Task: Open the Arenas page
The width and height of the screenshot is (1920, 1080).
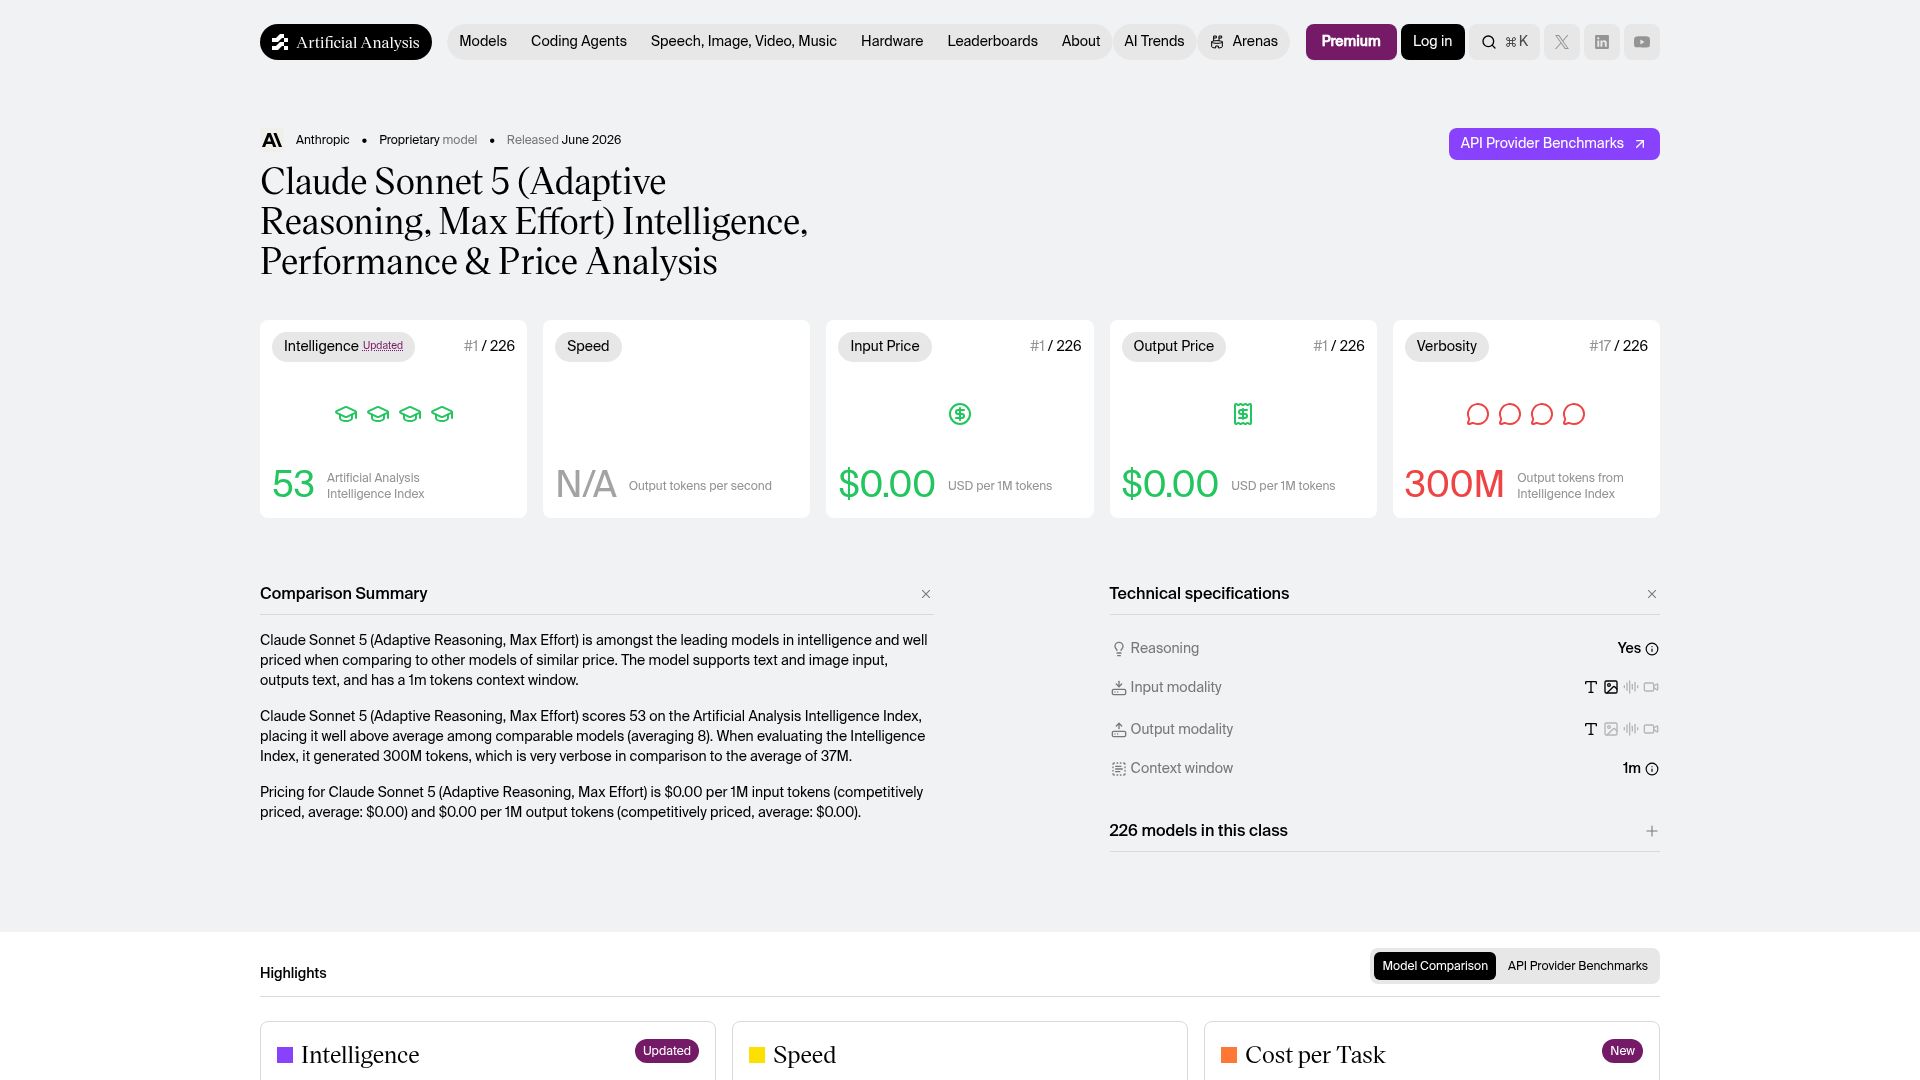Action: (x=1244, y=41)
